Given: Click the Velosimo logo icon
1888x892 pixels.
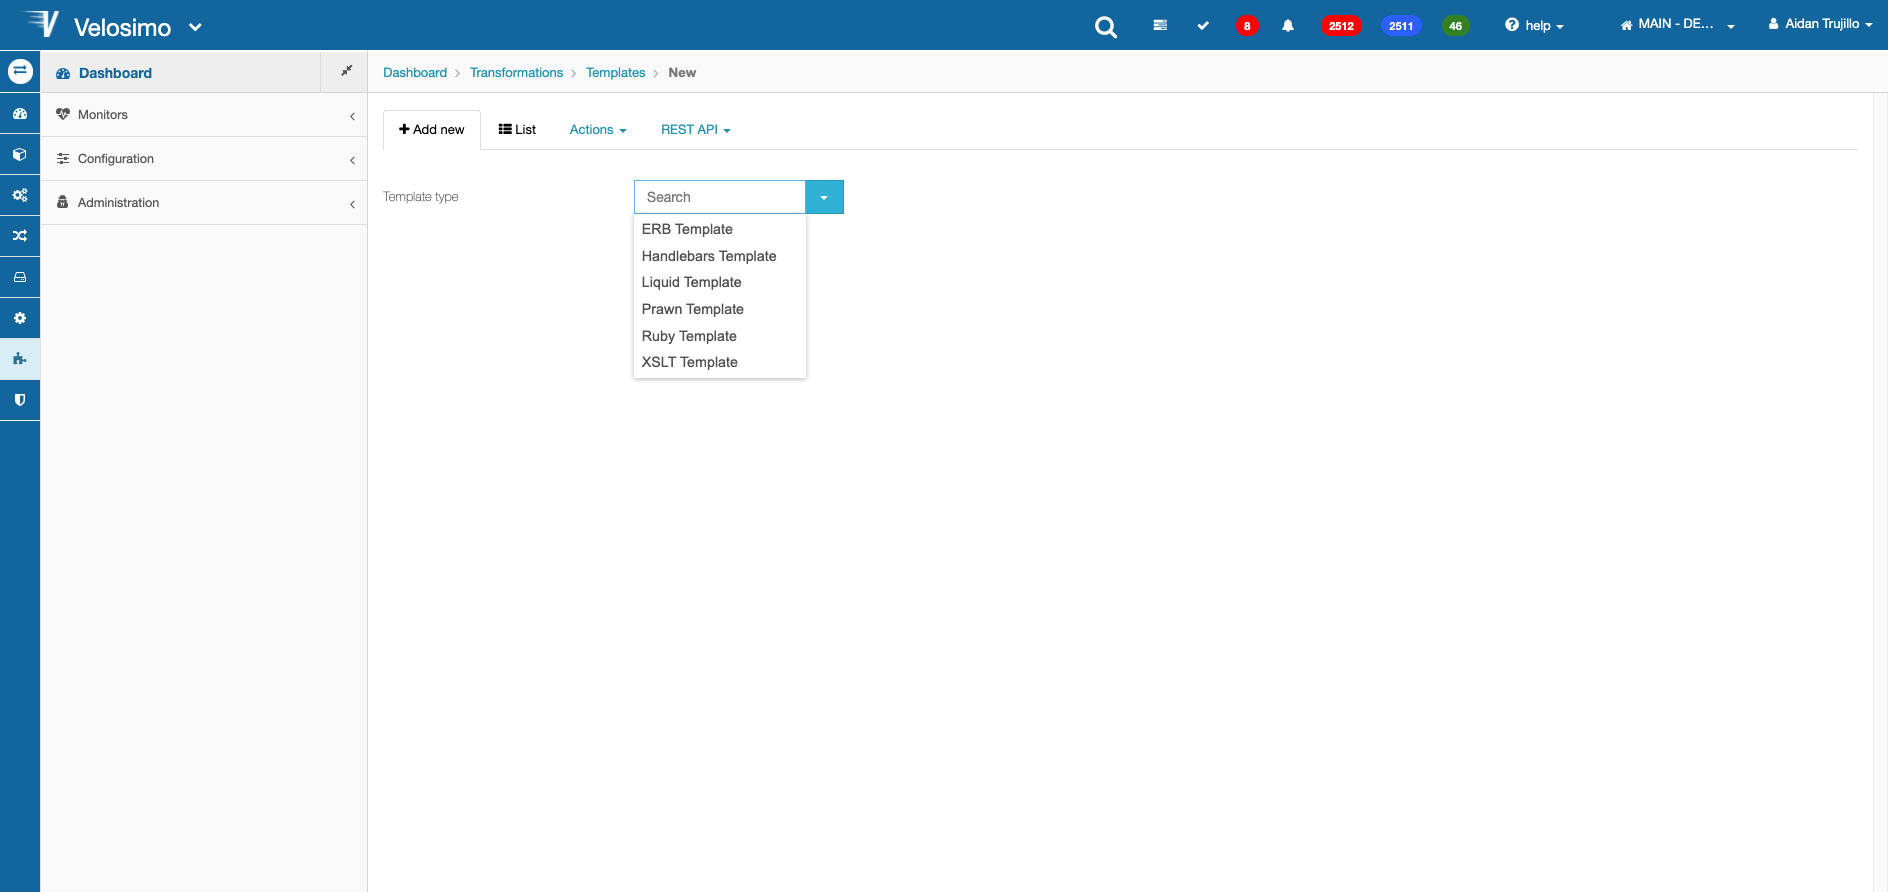Looking at the screenshot, I should (41, 23).
